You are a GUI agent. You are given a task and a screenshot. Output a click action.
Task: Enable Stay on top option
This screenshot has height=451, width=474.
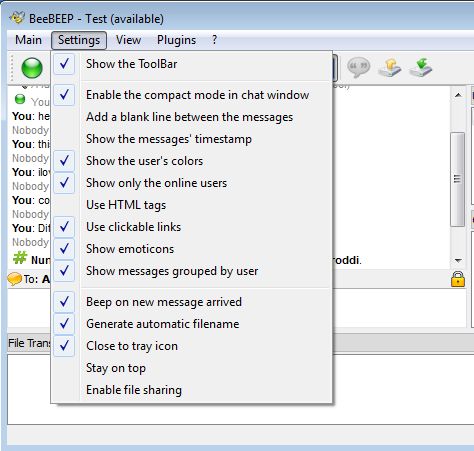click(x=191, y=368)
